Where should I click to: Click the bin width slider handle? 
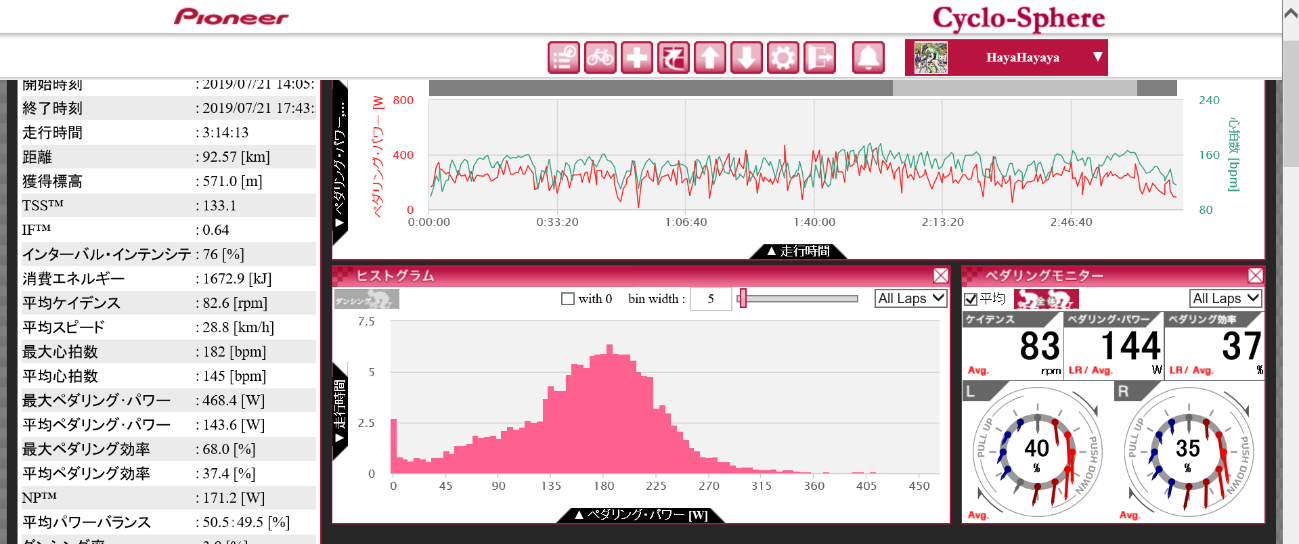coord(742,298)
